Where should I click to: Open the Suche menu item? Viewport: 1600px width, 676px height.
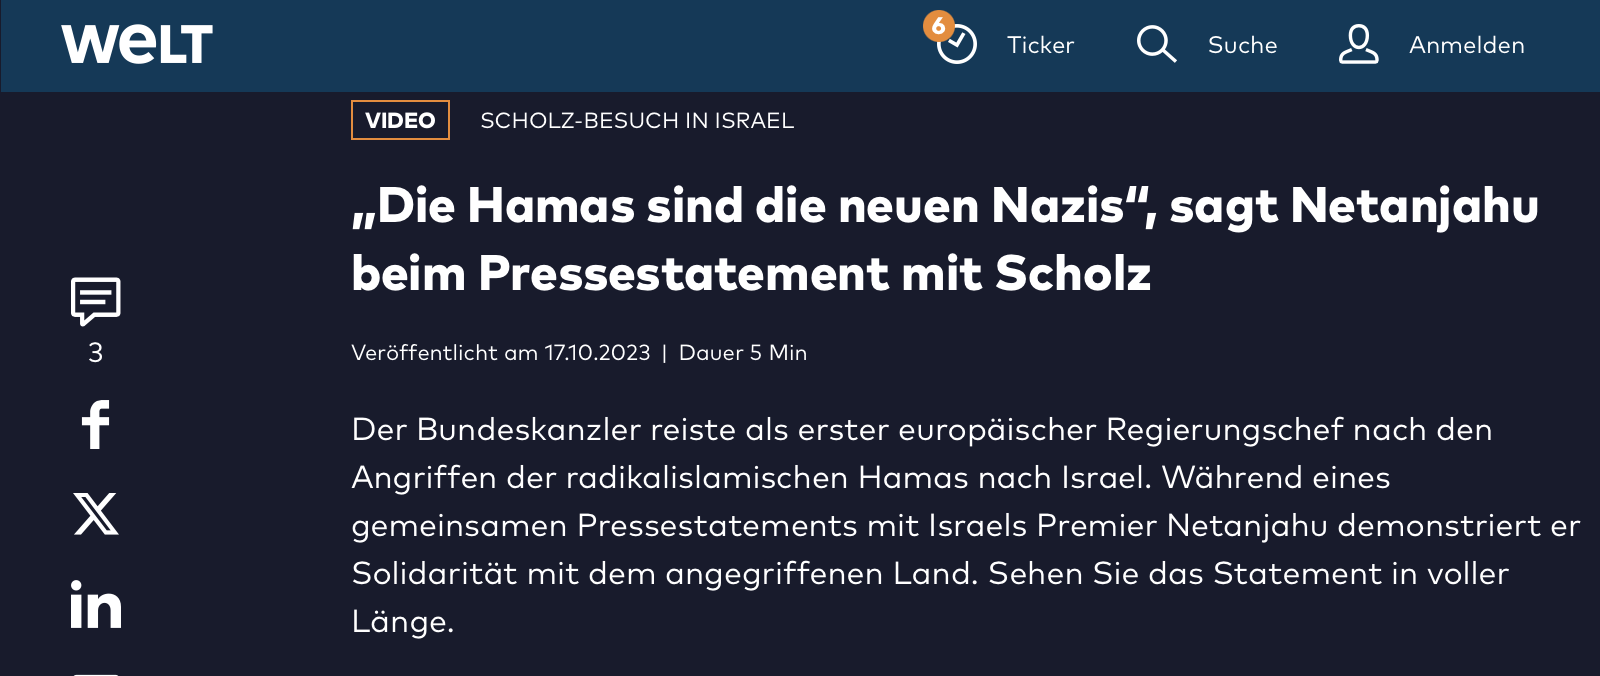pyautogui.click(x=1242, y=45)
